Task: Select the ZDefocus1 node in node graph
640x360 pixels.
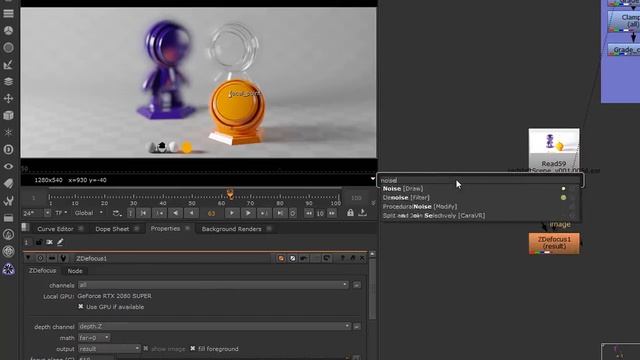Action: coord(554,243)
